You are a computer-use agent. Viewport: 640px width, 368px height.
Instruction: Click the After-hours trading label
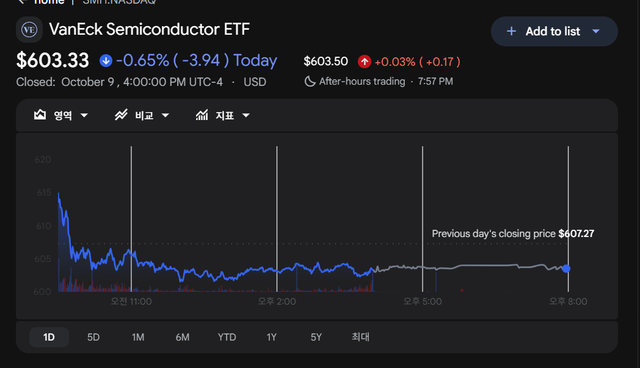pos(362,82)
